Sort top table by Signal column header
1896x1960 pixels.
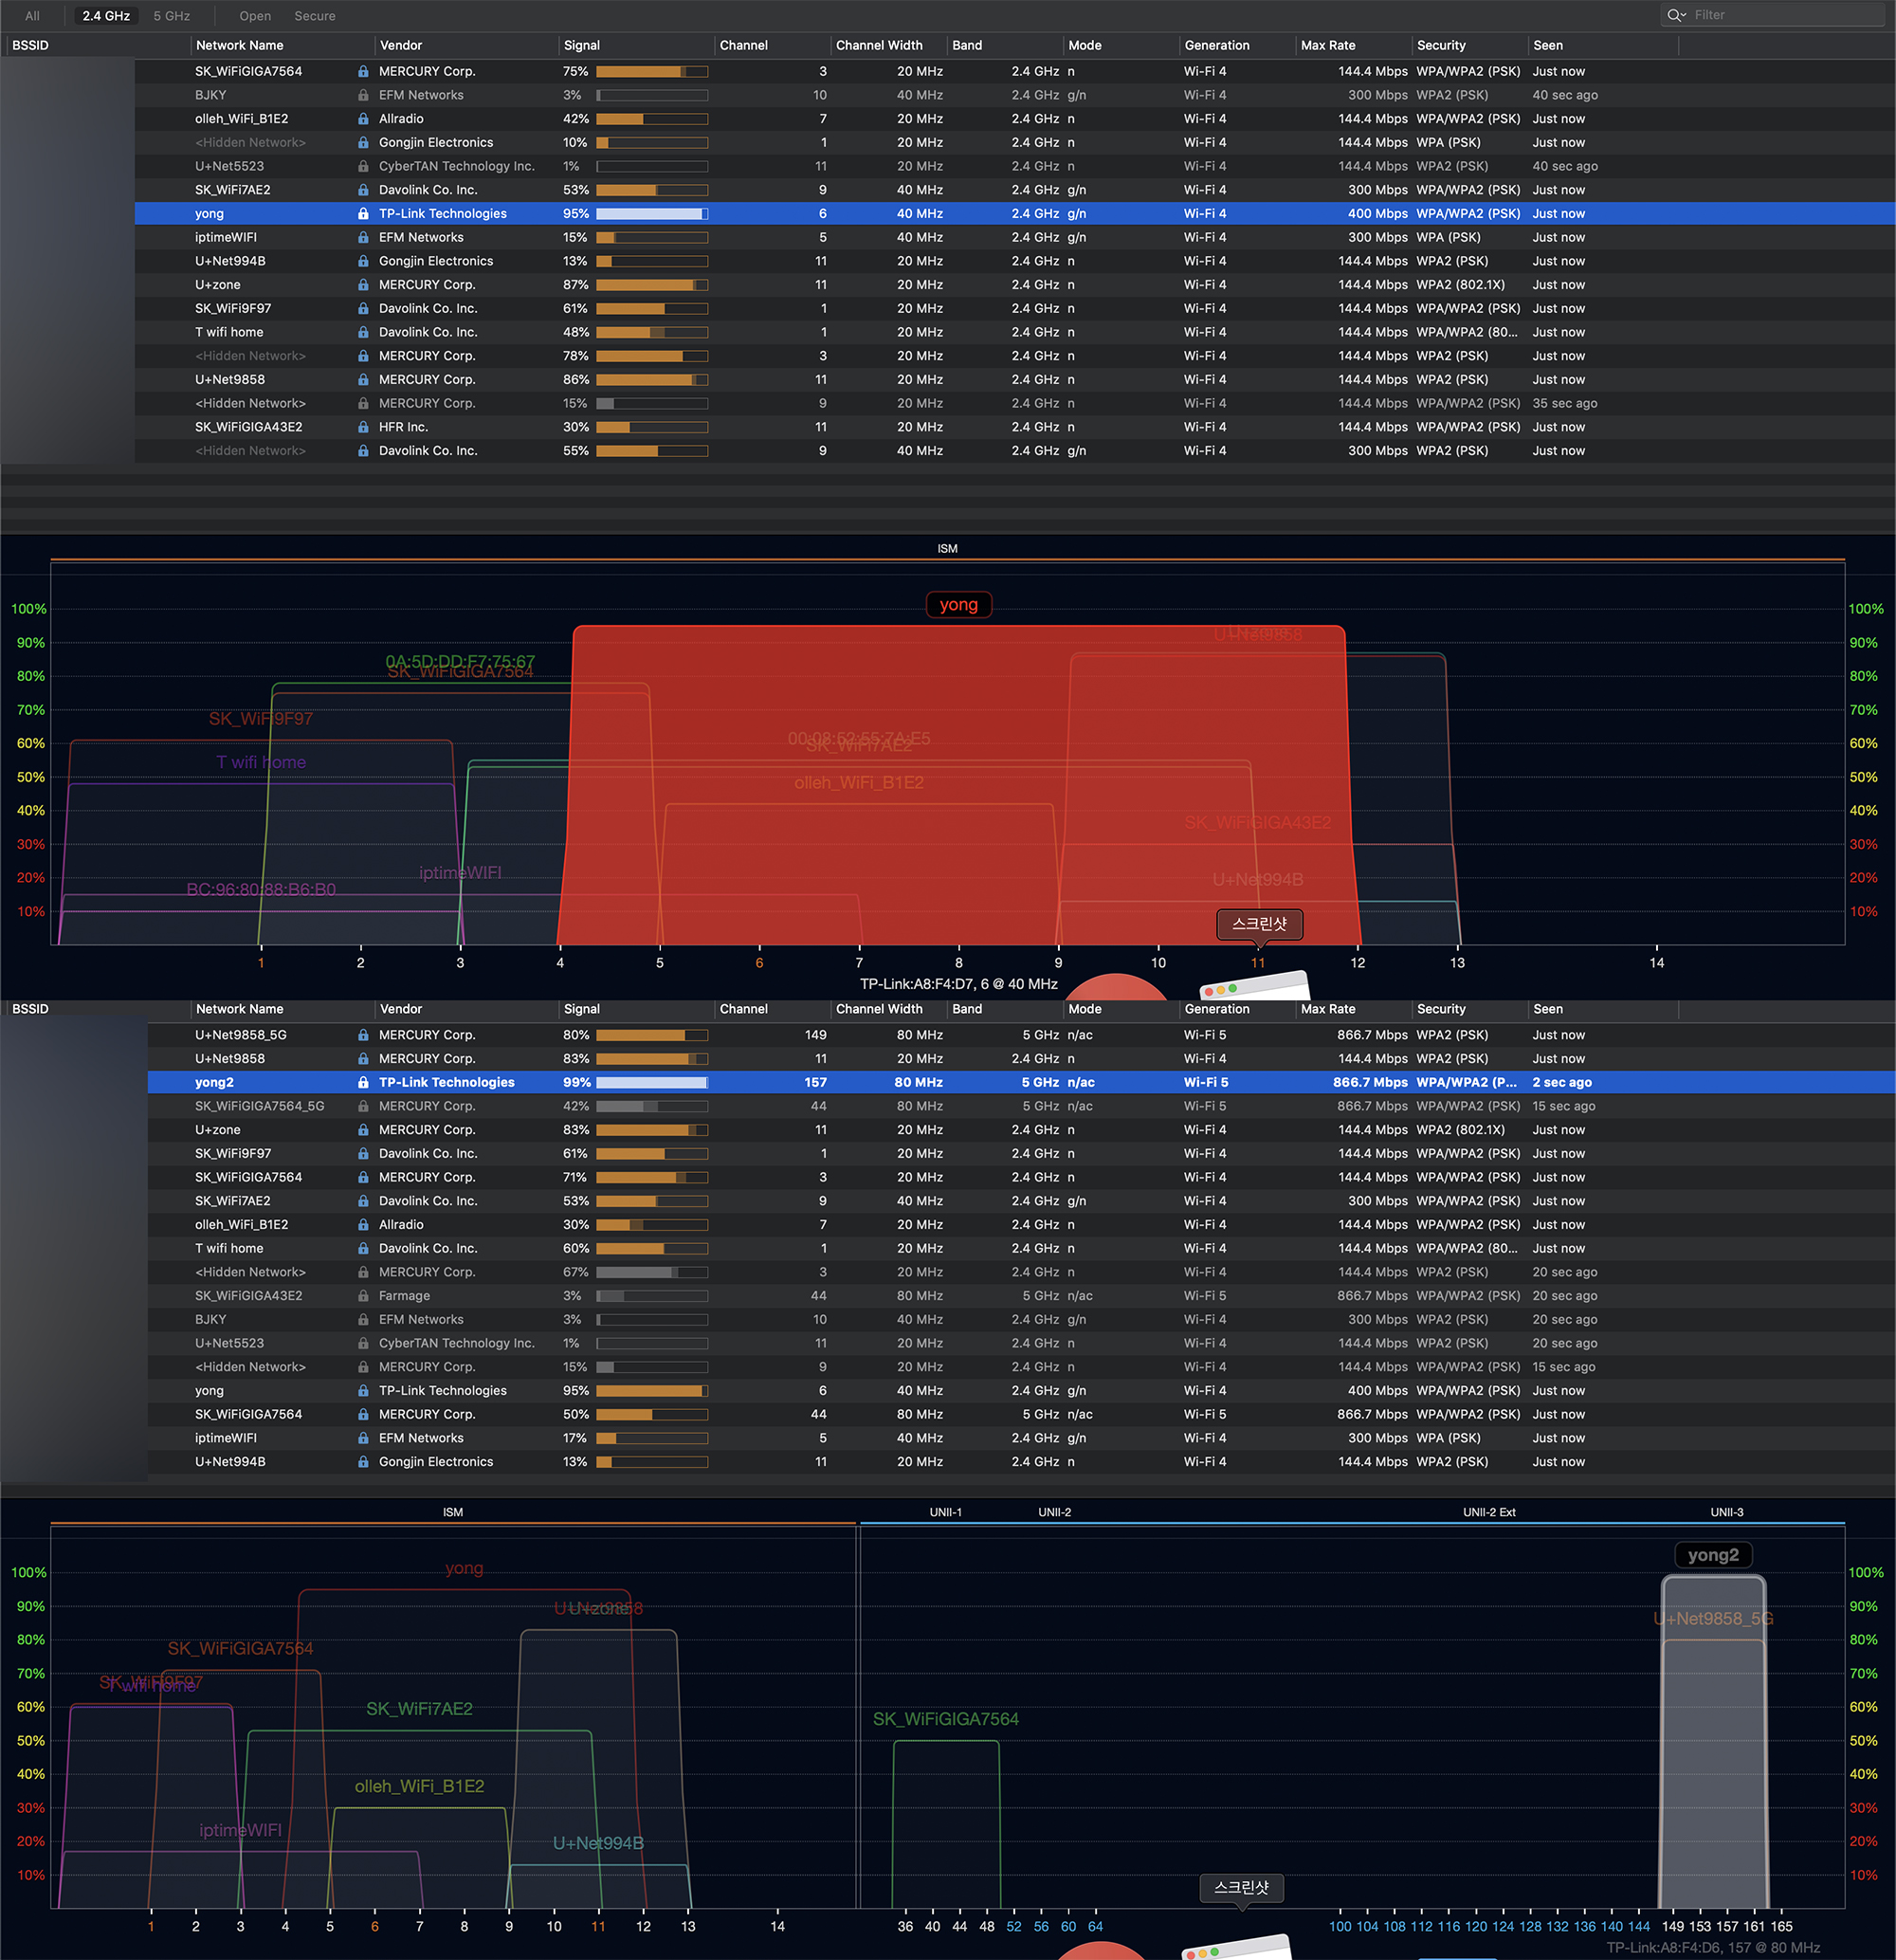pos(582,45)
